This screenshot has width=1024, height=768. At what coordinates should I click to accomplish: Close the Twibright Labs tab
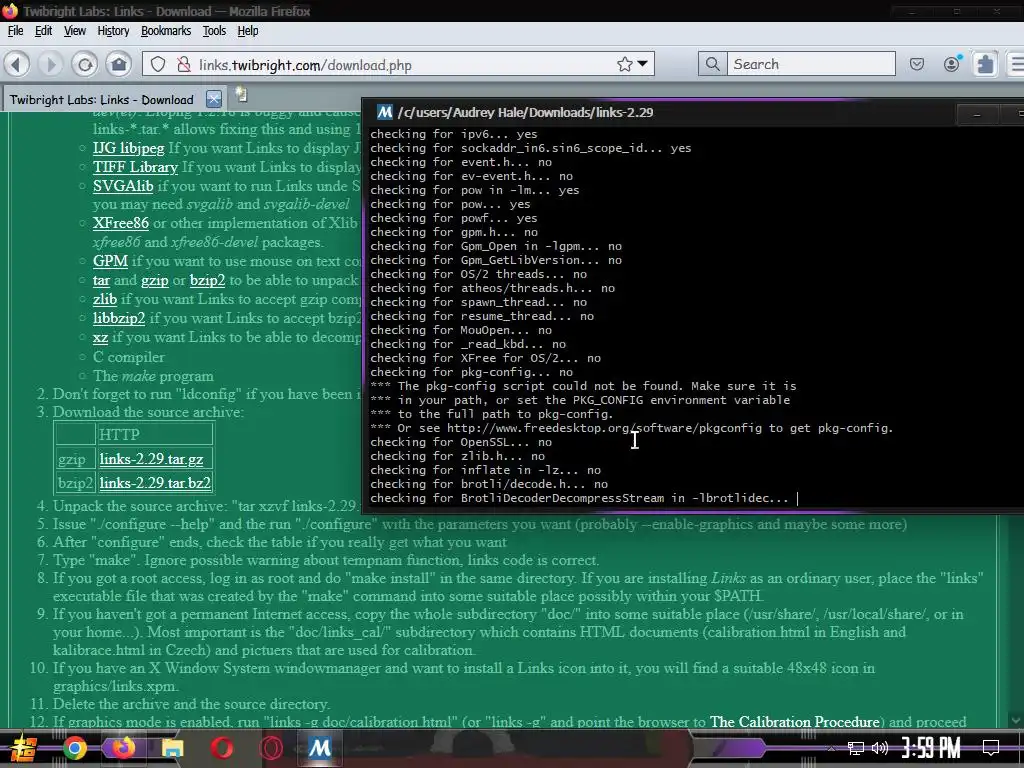pyautogui.click(x=214, y=99)
